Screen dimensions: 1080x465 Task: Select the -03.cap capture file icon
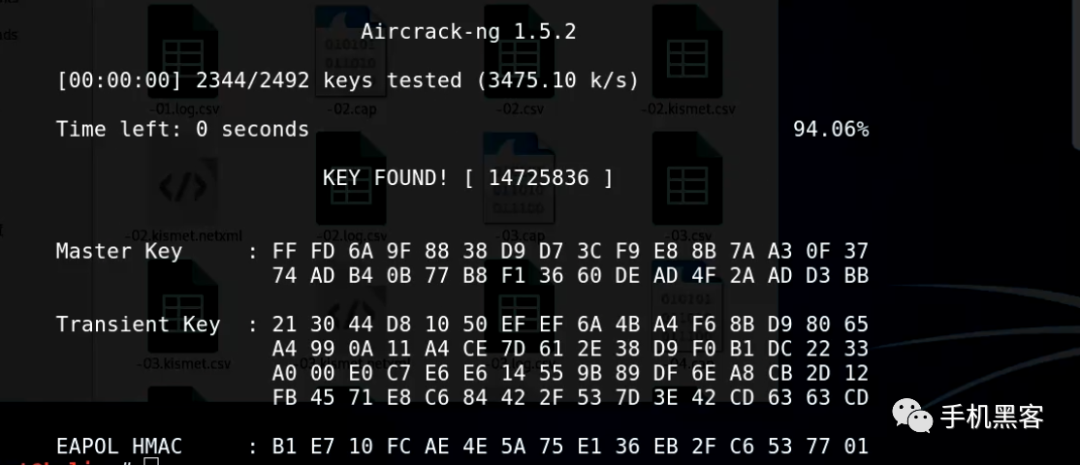point(519,179)
